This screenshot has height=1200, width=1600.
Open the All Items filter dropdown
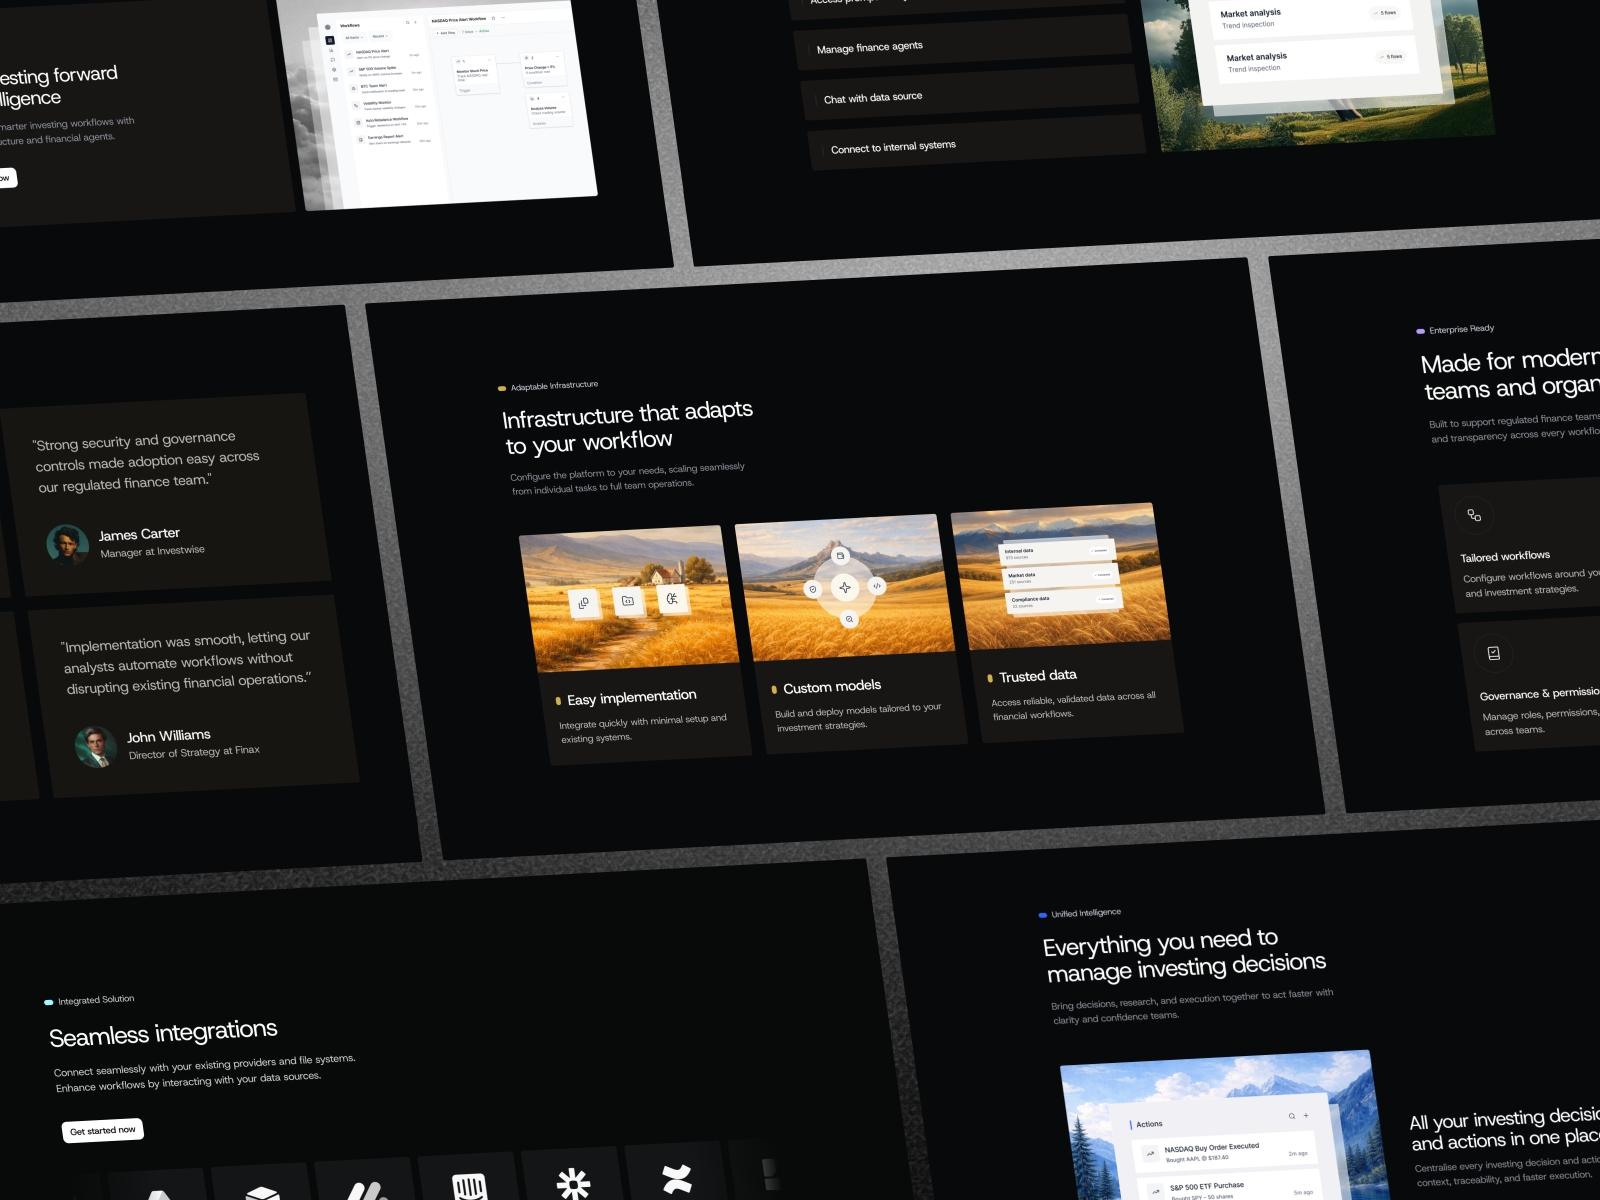click(x=354, y=37)
